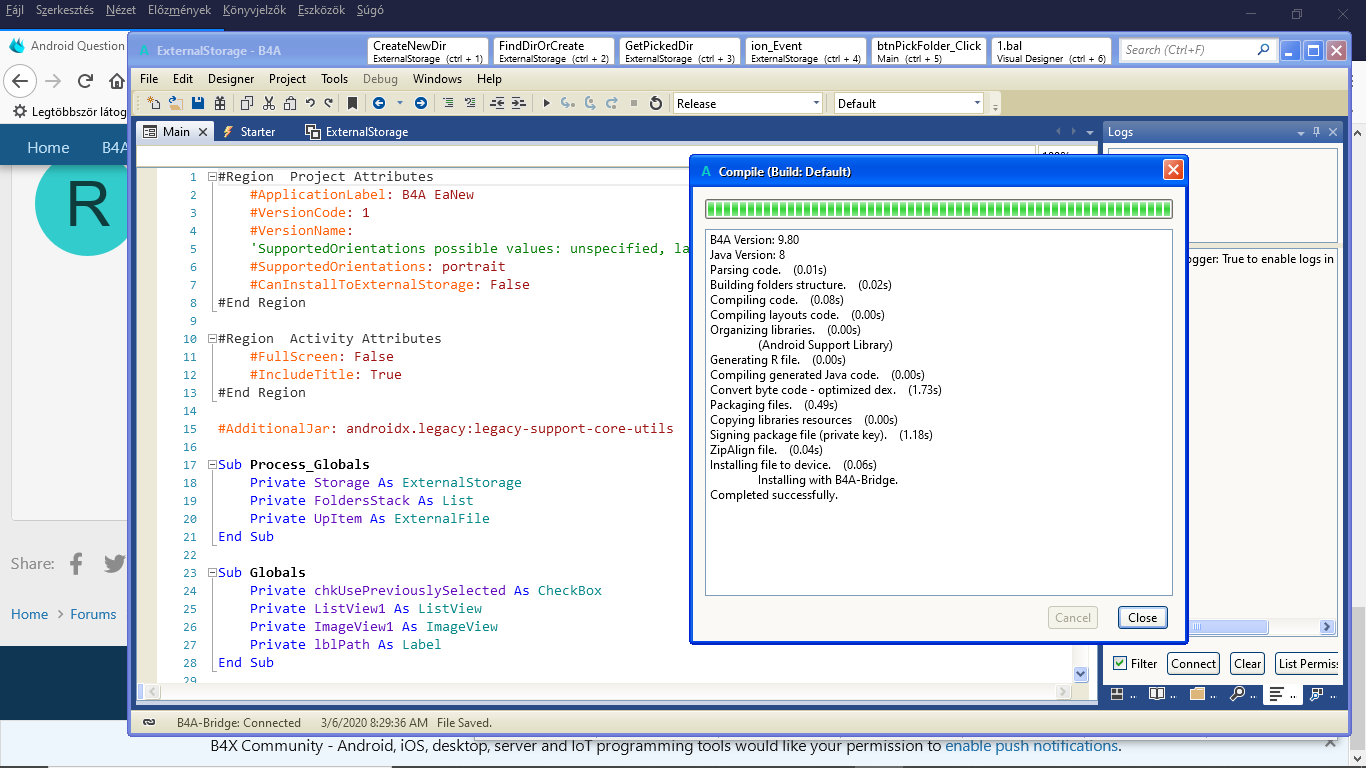This screenshot has height=768, width=1366.
Task: Click the Undo icon in toolbar
Action: click(310, 103)
